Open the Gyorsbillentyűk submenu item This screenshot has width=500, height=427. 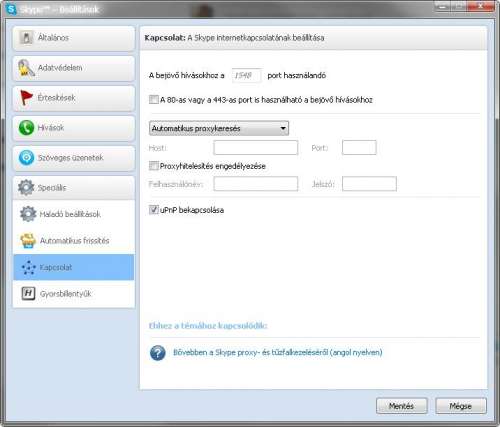point(74,294)
